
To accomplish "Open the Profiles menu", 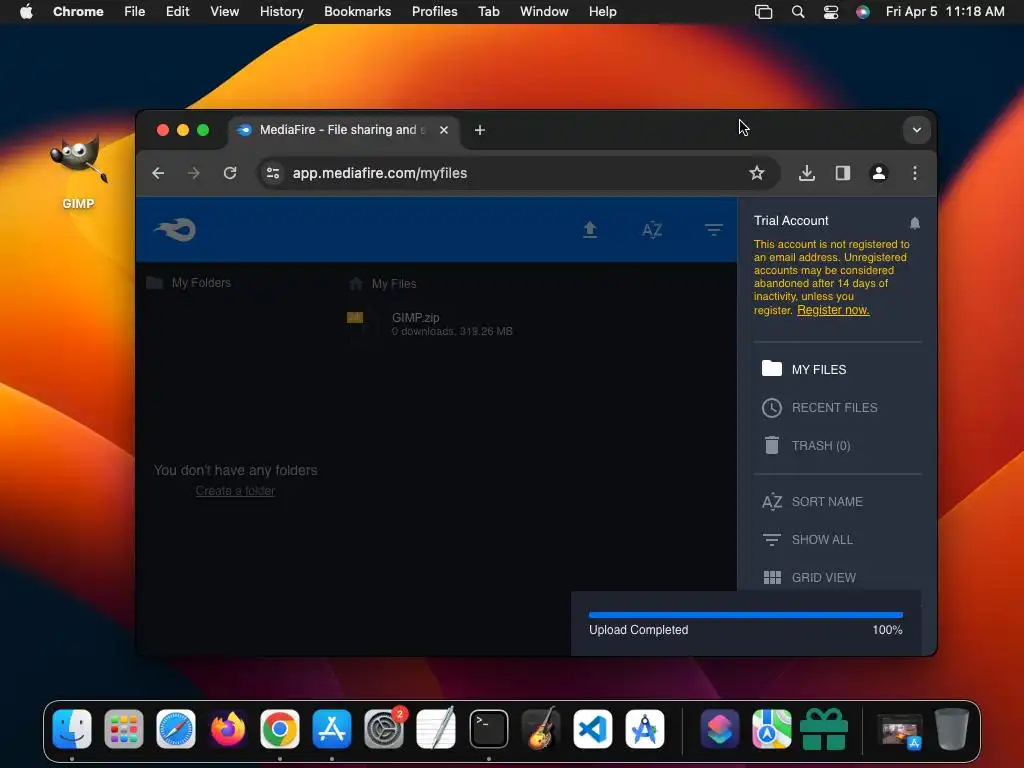I will pyautogui.click(x=434, y=12).
